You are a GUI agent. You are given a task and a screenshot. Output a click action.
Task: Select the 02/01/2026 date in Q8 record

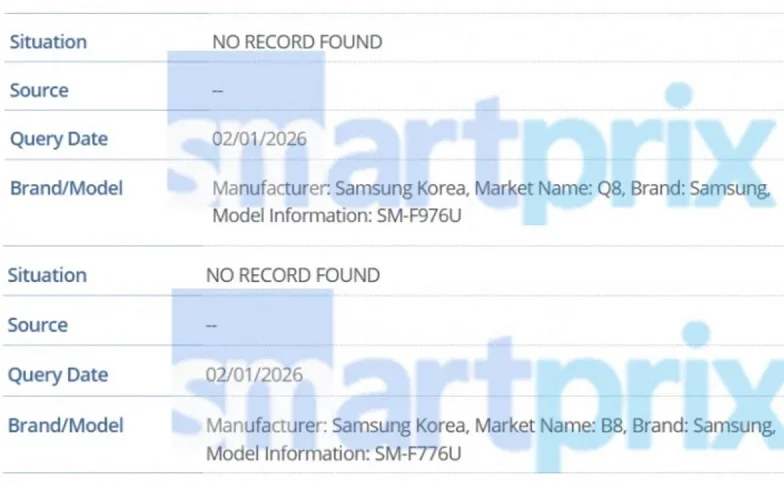(259, 139)
